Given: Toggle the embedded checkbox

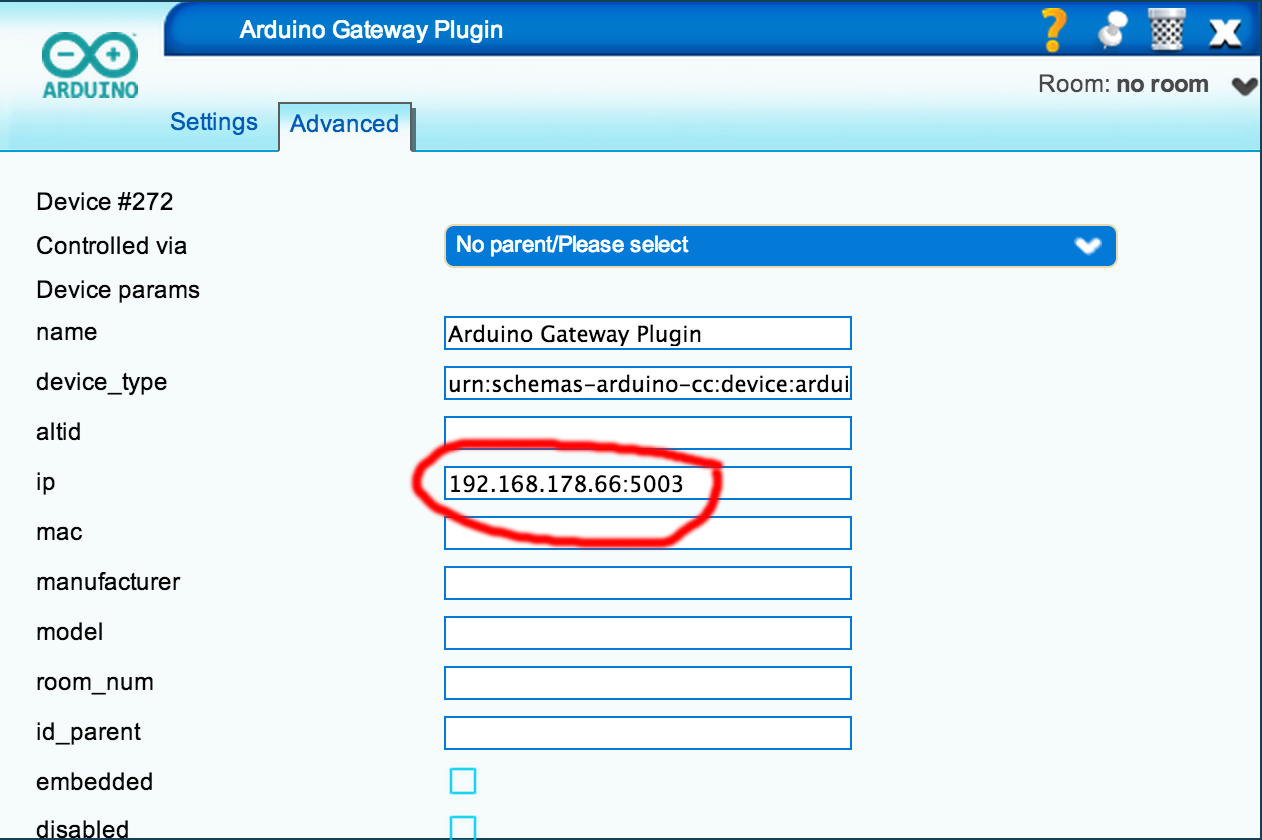Looking at the screenshot, I should (x=463, y=781).
